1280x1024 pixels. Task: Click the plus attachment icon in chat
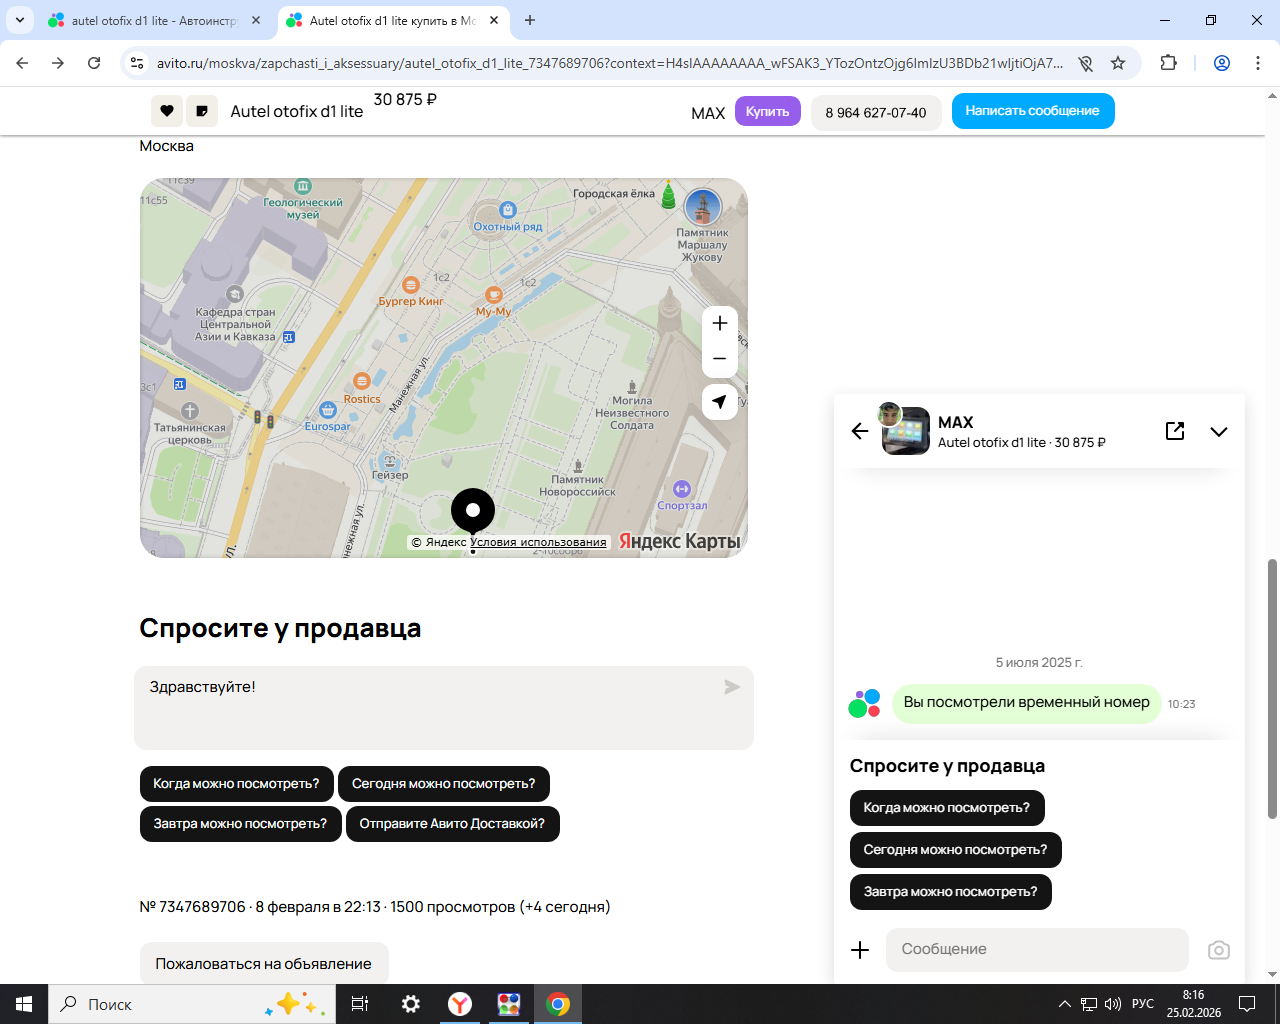coord(860,950)
